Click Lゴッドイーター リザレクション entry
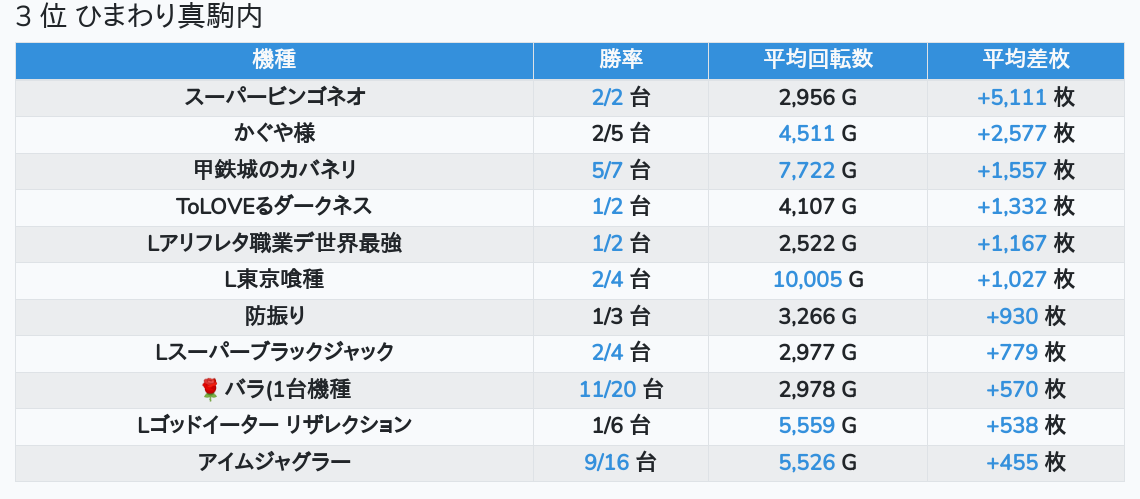This screenshot has width=1140, height=499. (x=274, y=426)
